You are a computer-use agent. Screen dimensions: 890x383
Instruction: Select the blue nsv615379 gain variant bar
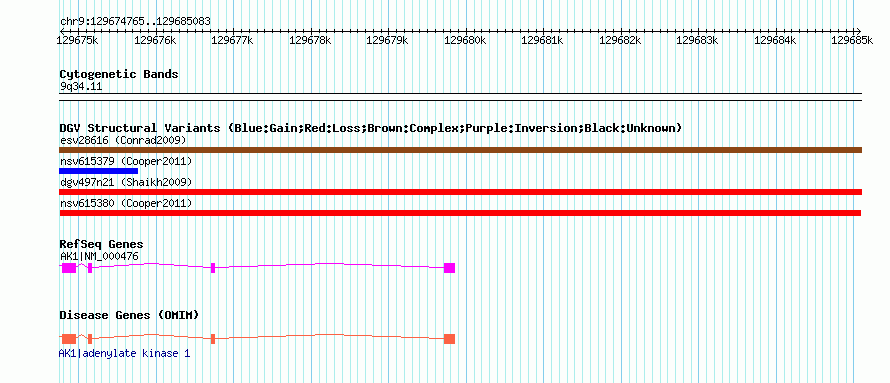click(x=98, y=171)
